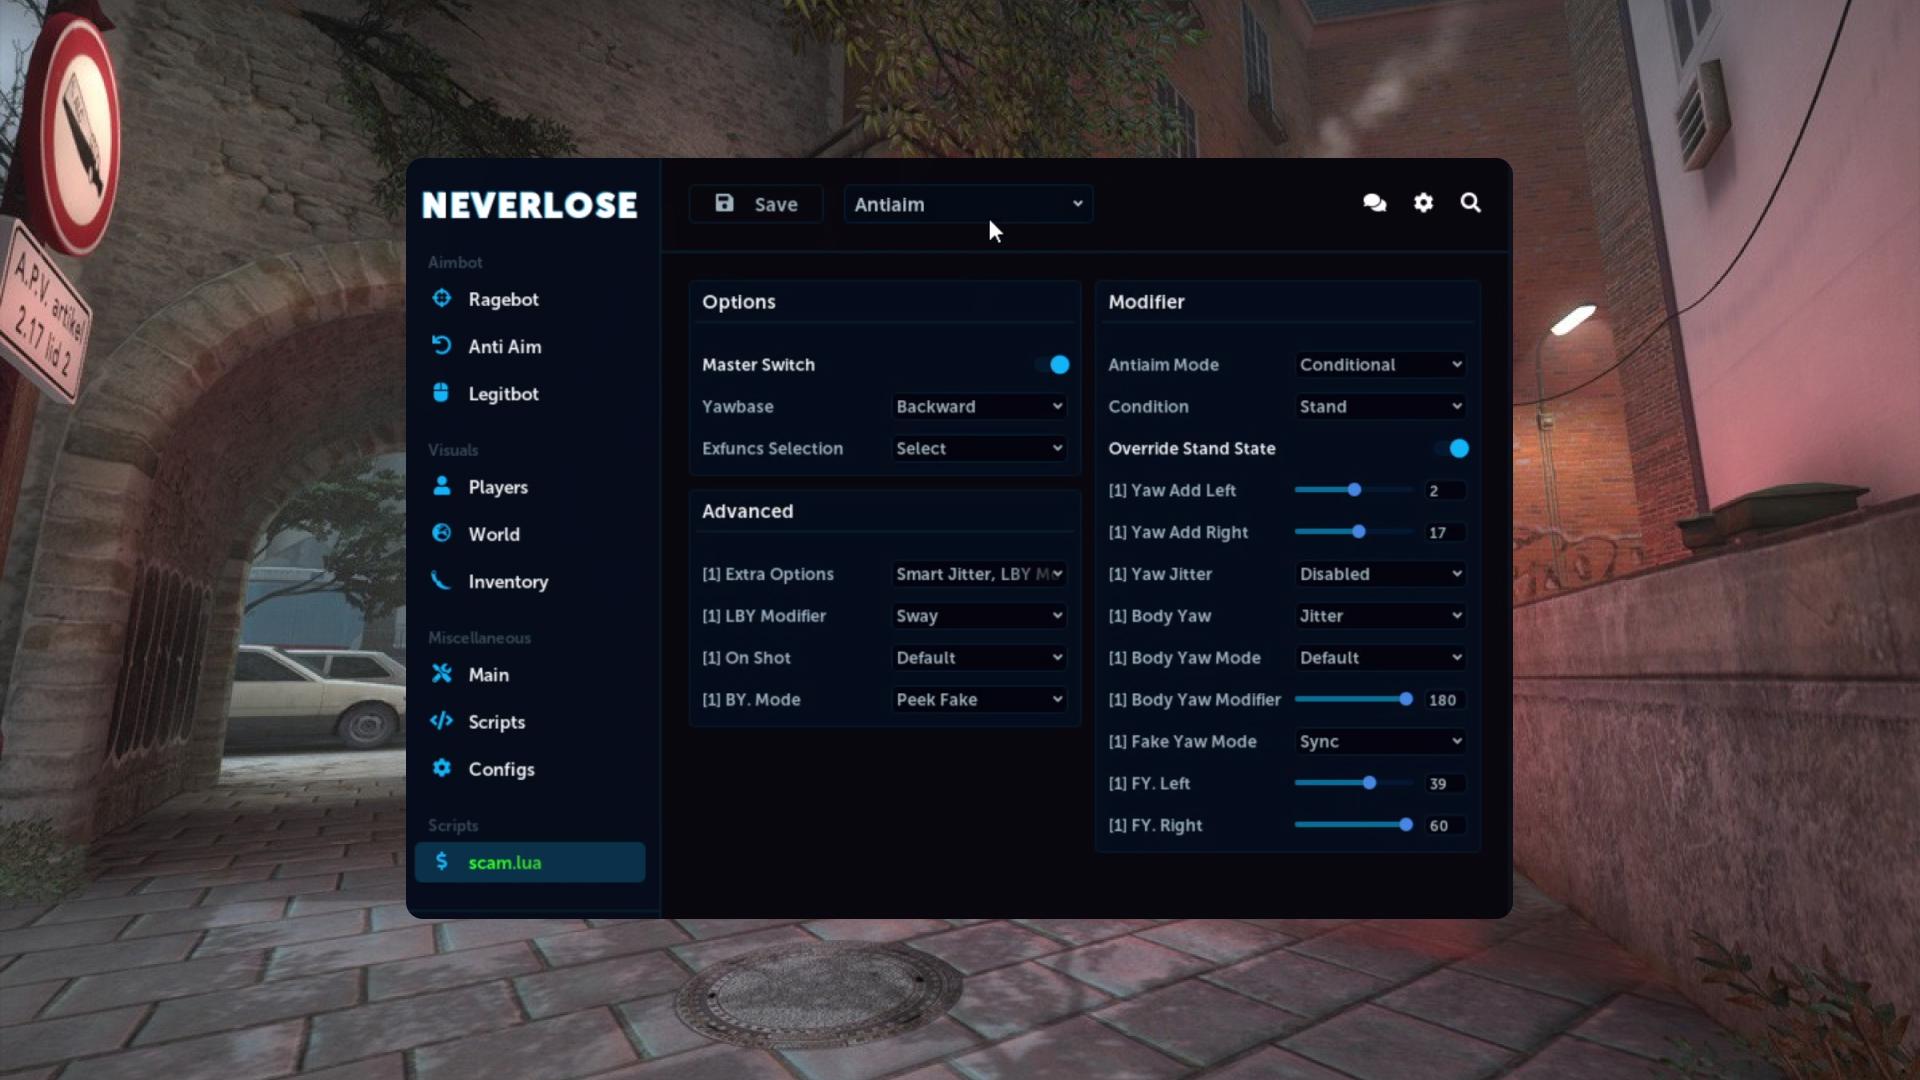The height and width of the screenshot is (1080, 1920).
Task: Toggle the scam.lua script entry
Action: (x=530, y=862)
